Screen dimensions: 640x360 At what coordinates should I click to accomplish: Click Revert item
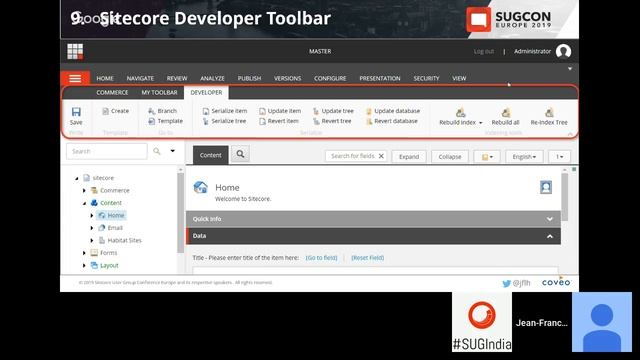[279, 121]
